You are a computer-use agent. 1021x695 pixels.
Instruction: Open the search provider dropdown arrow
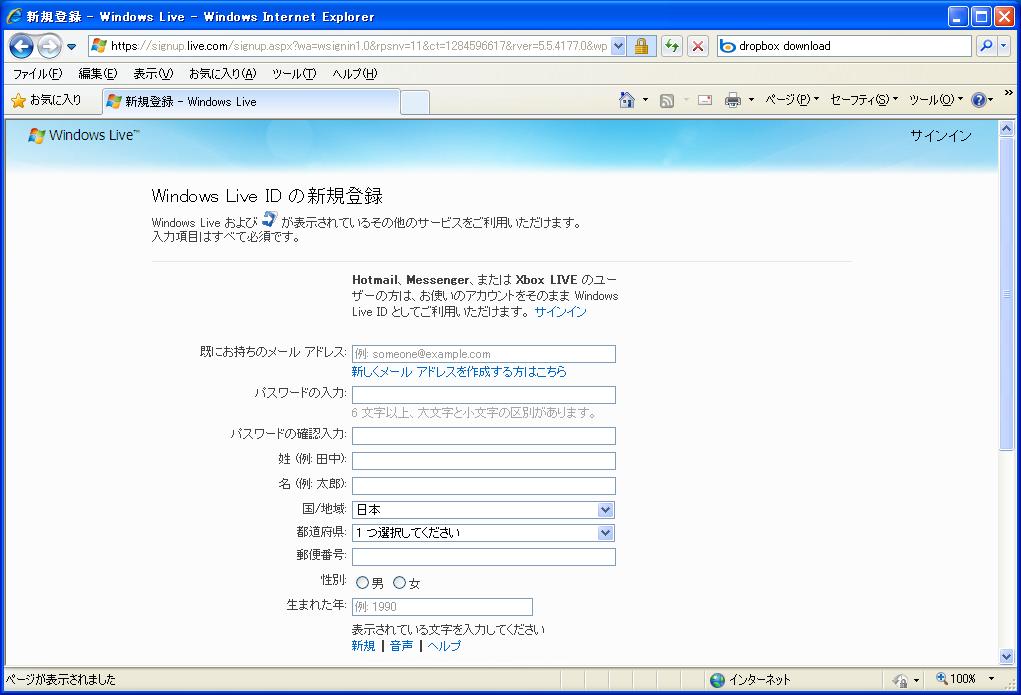coord(1003,46)
